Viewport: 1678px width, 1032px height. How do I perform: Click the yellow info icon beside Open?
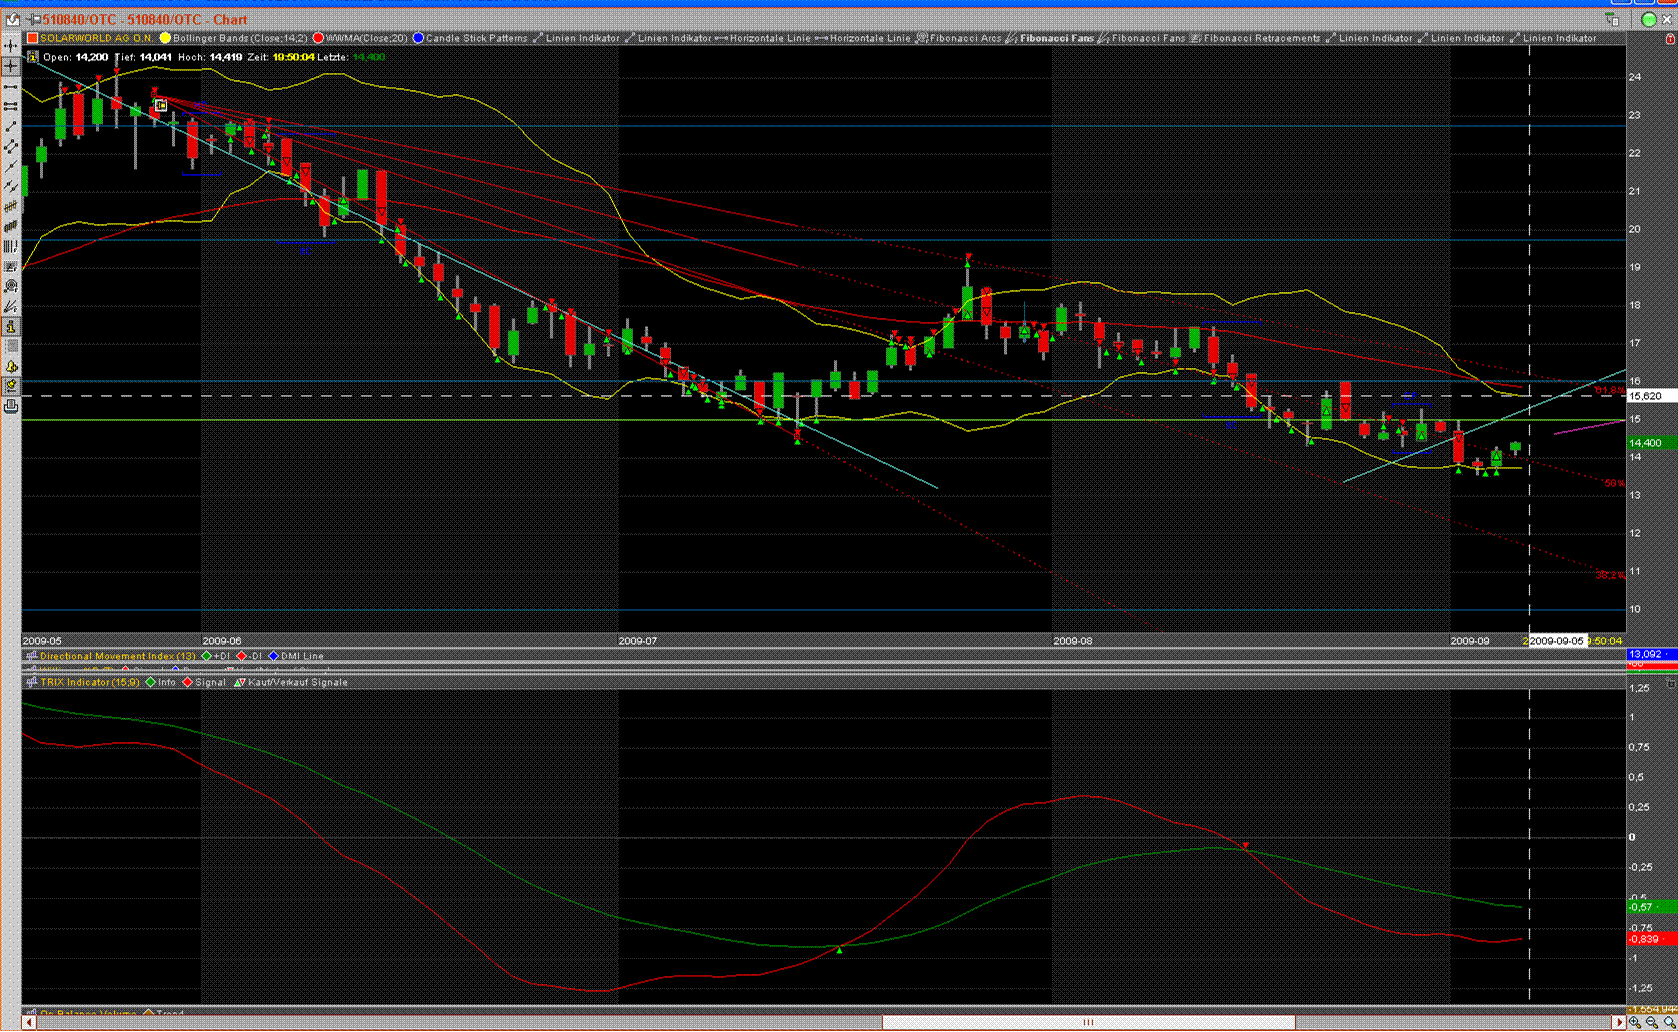click(x=32, y=57)
